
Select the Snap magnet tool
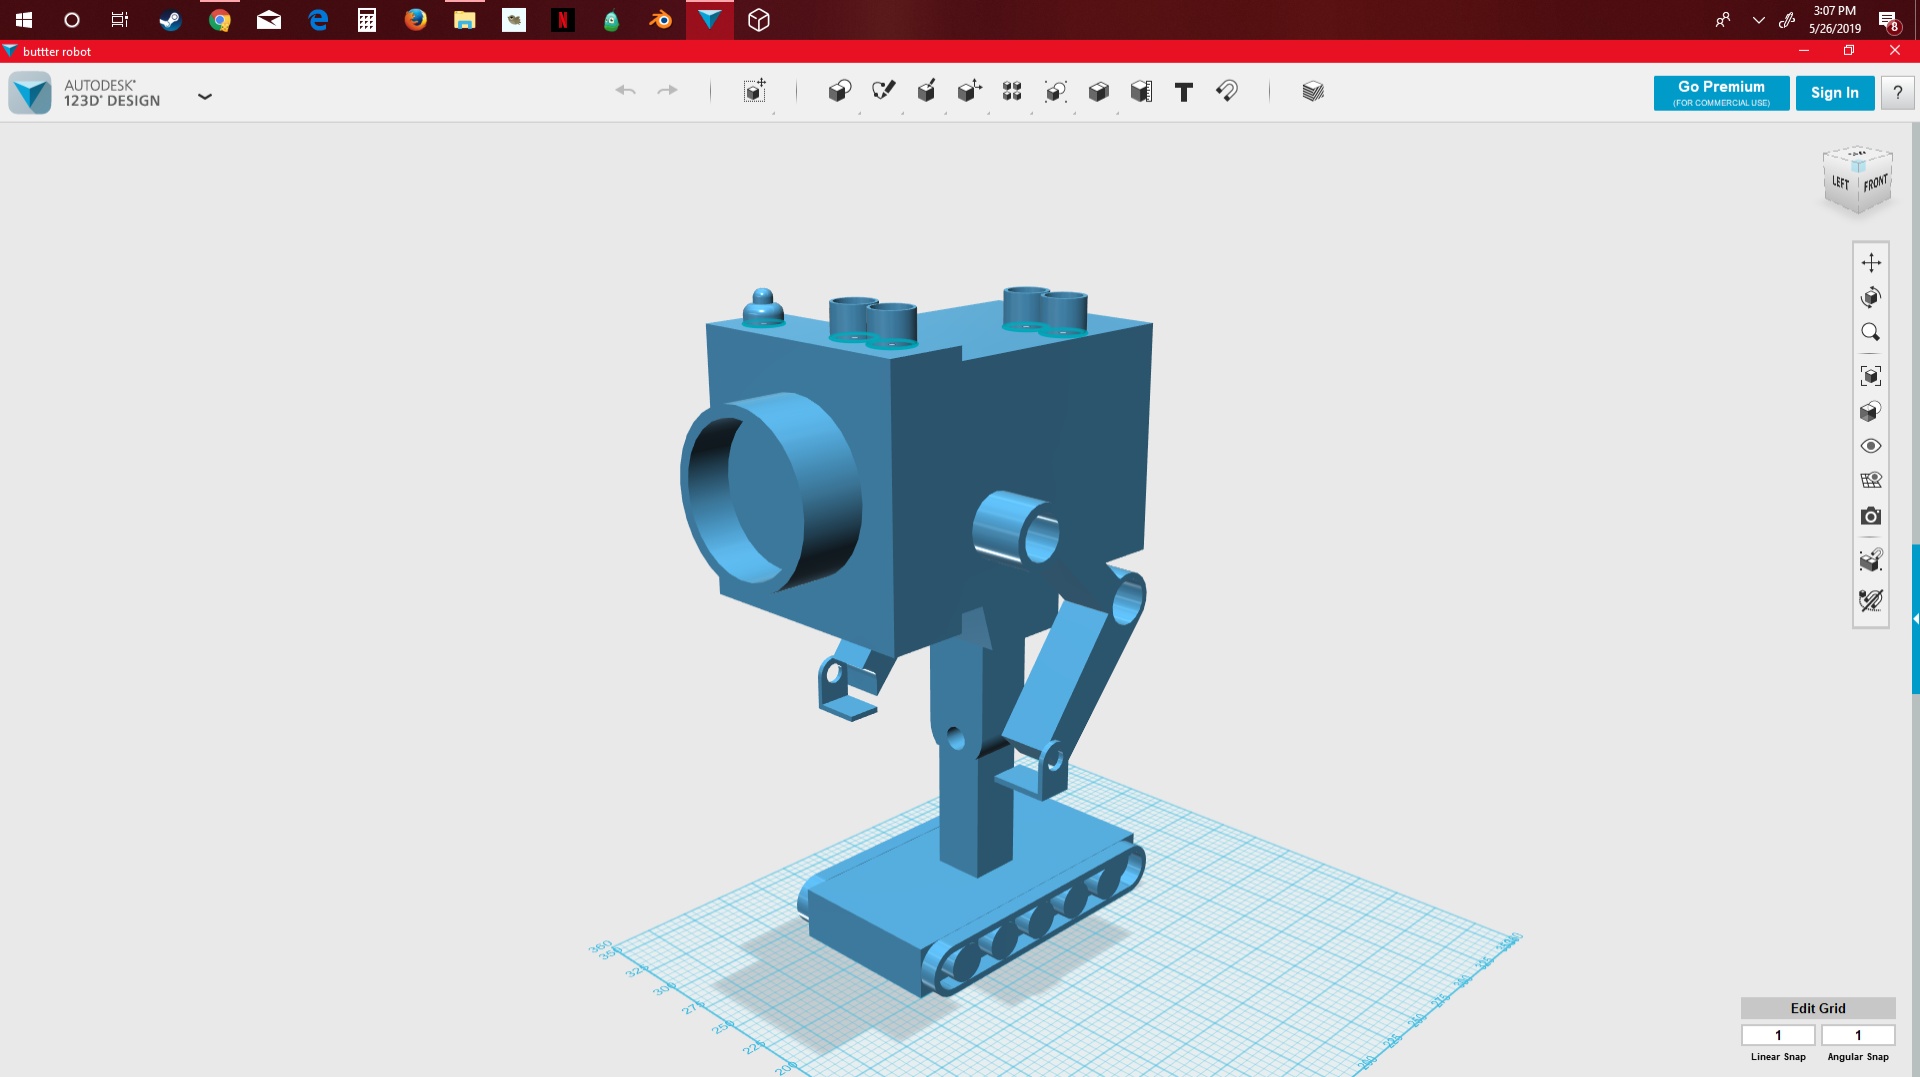(1227, 91)
